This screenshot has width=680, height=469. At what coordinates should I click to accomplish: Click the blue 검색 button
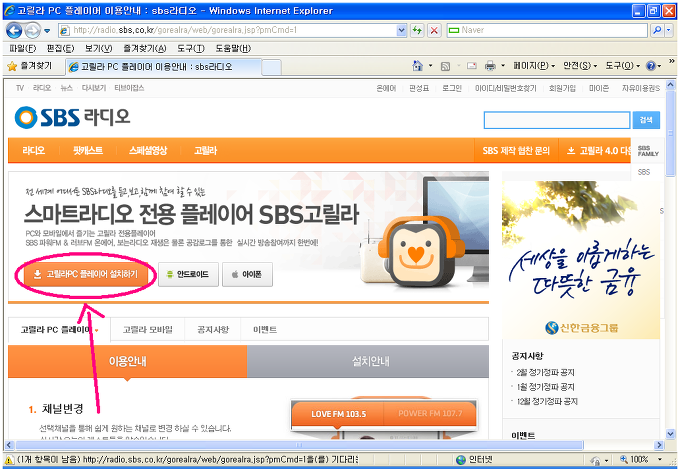[x=646, y=120]
